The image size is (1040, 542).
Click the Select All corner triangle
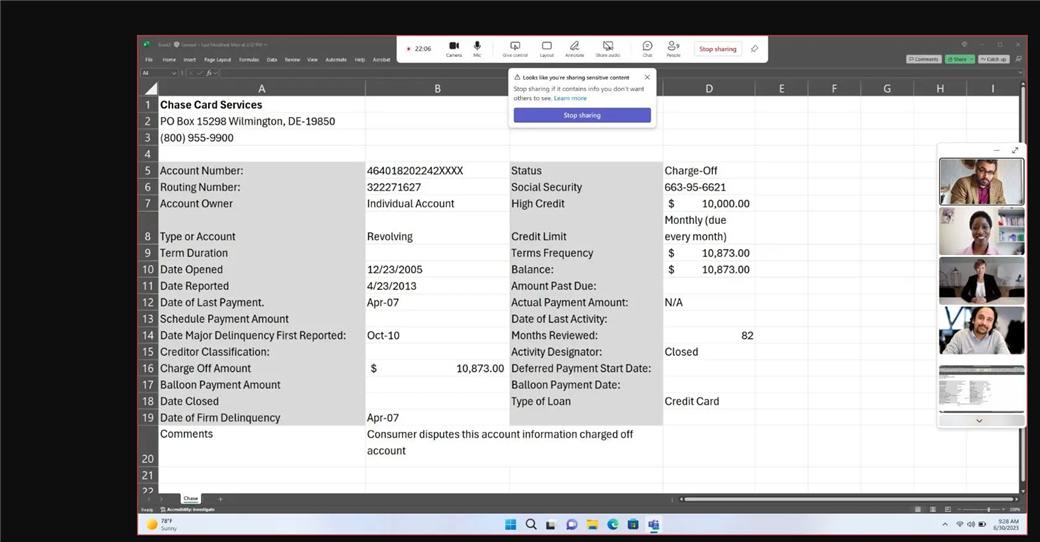[x=151, y=88]
